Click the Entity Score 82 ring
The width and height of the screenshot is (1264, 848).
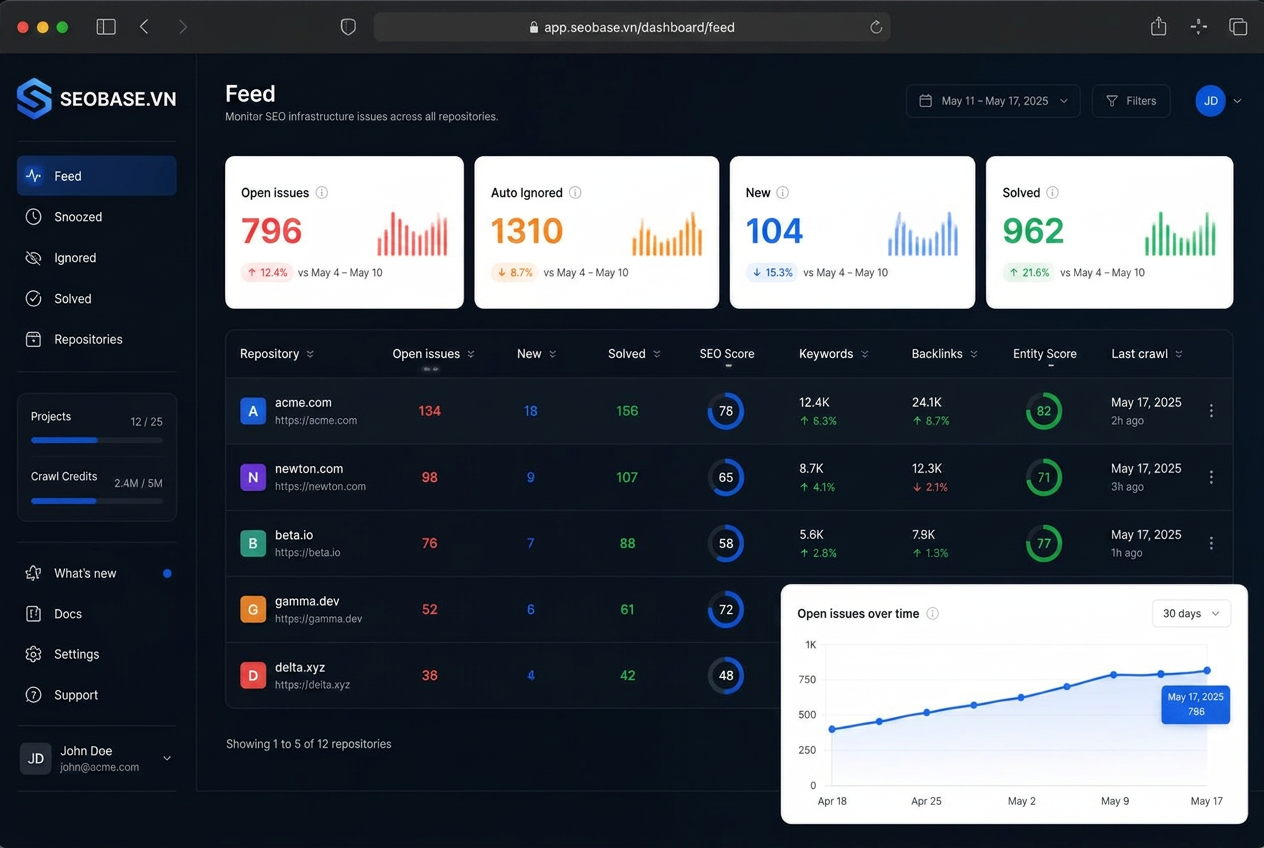[1044, 411]
